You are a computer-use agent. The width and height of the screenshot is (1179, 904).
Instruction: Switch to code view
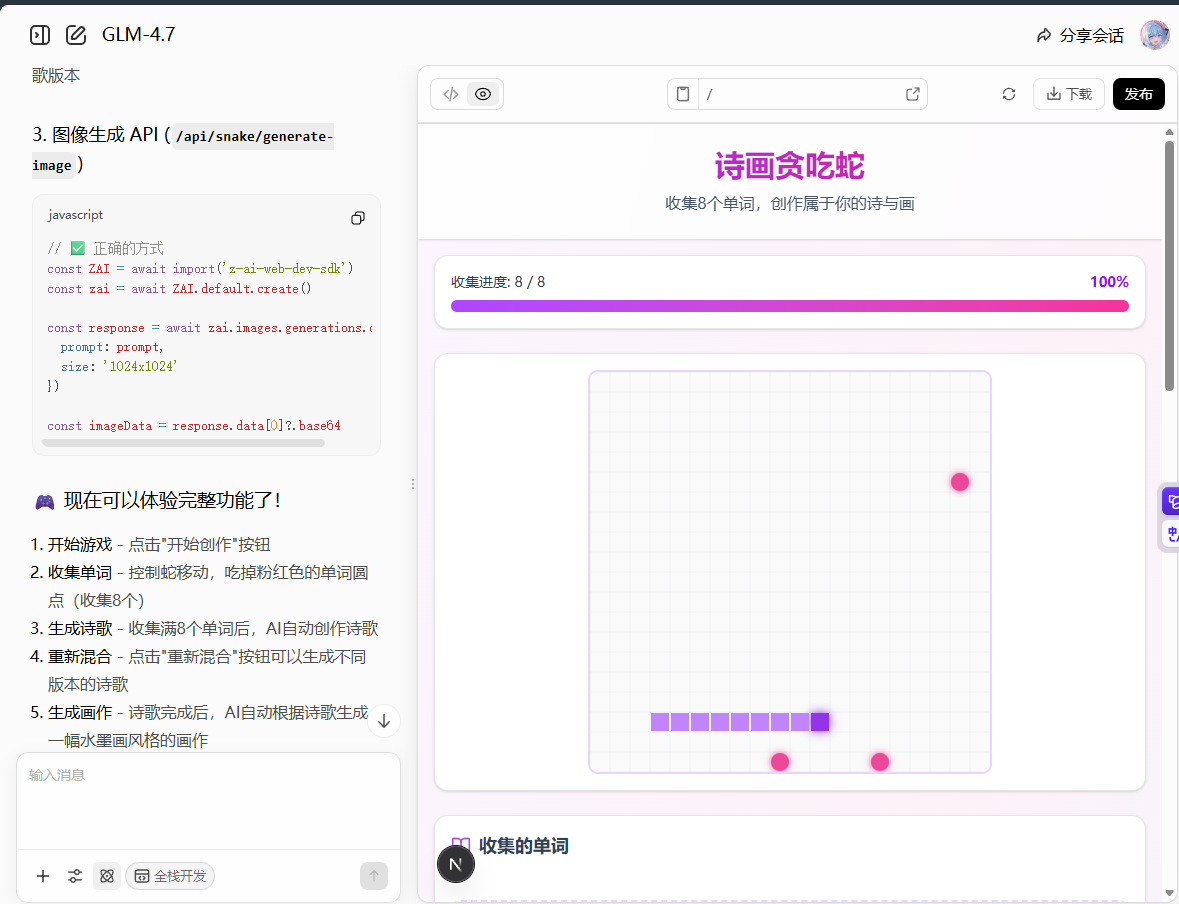[x=451, y=94]
